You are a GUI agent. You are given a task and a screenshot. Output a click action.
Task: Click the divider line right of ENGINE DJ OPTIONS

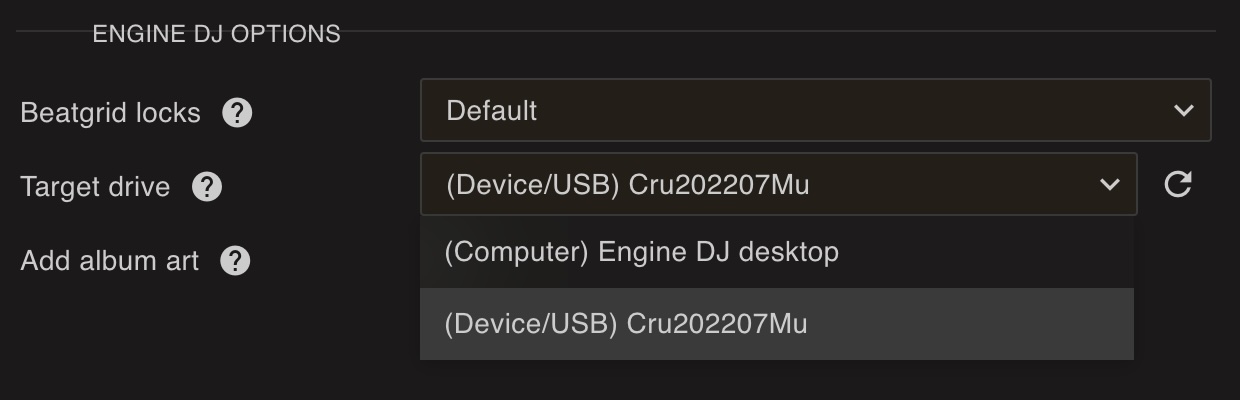tap(780, 32)
